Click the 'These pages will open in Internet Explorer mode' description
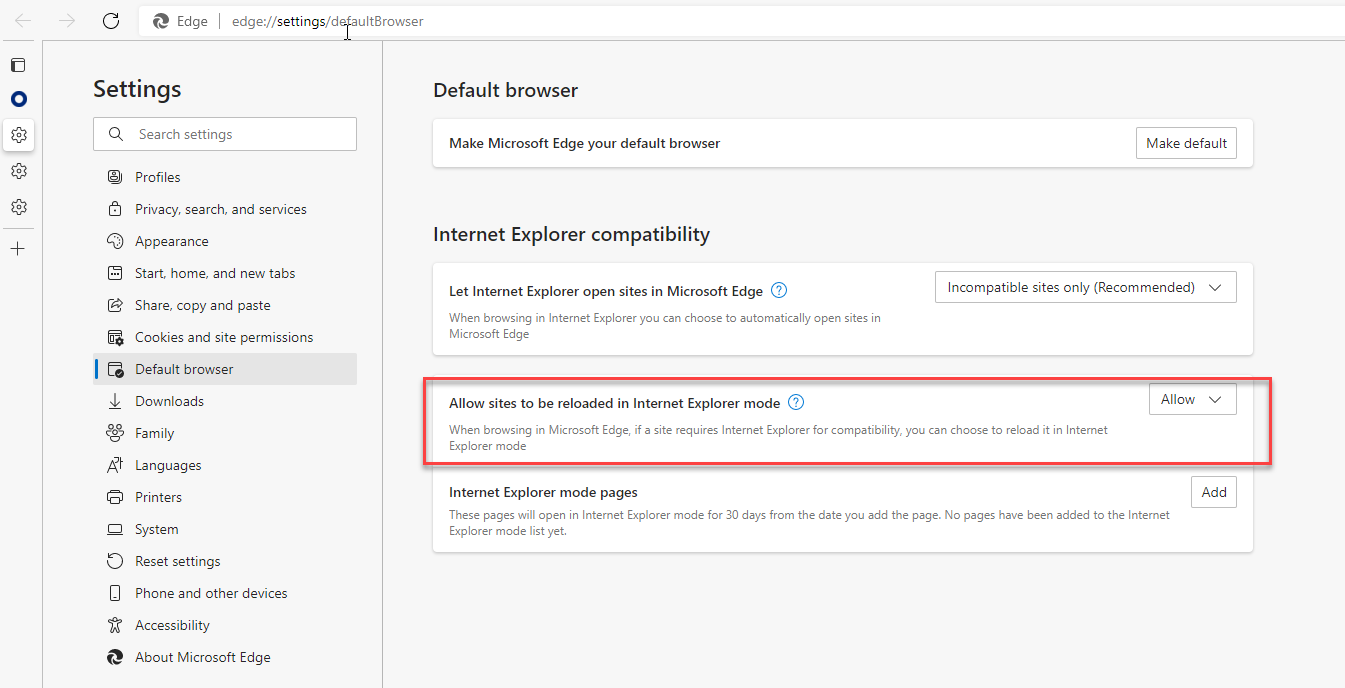 pos(809,523)
